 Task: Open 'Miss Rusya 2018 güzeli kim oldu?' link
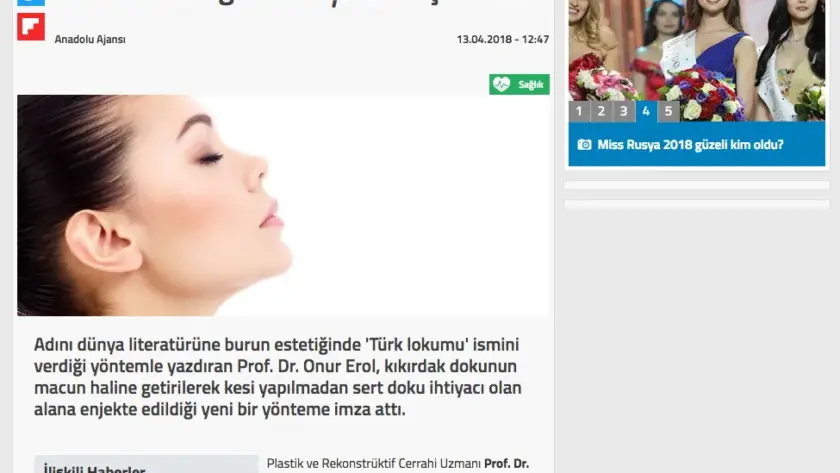(690, 145)
